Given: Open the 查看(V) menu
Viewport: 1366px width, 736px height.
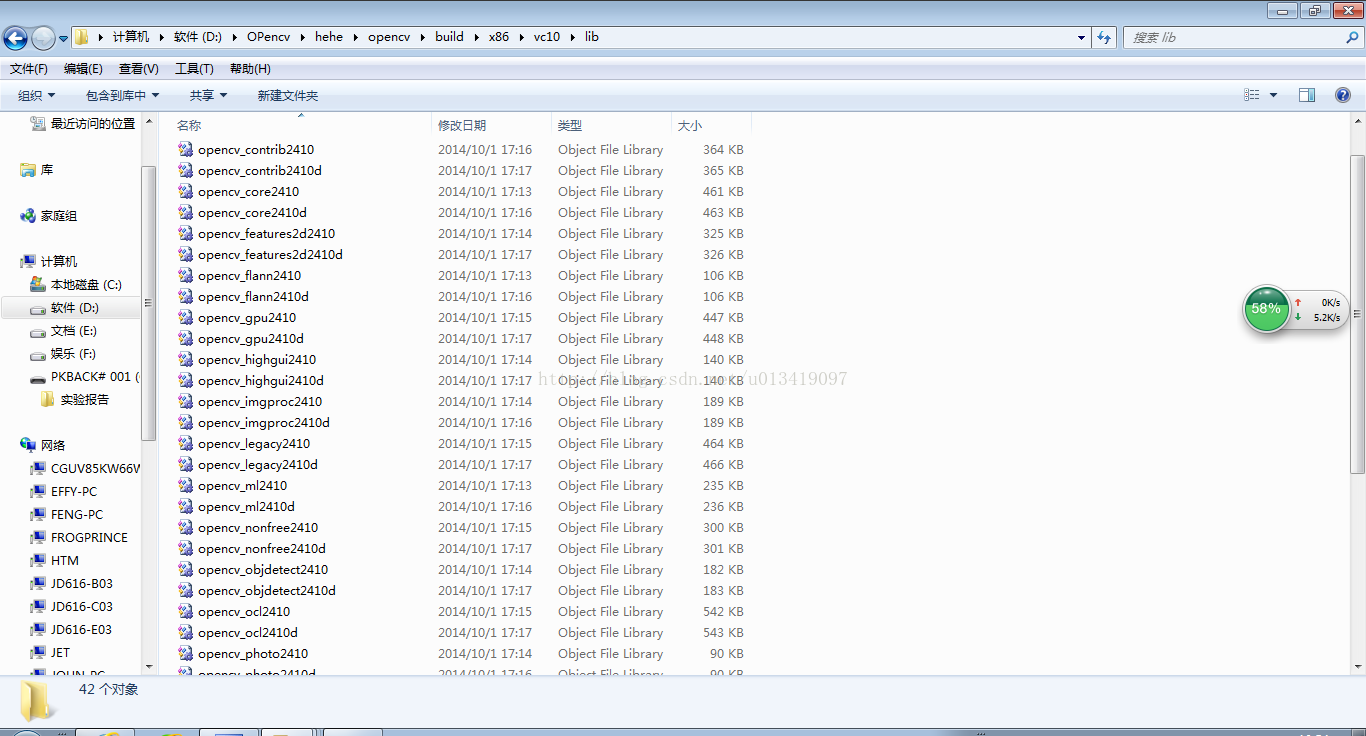Looking at the screenshot, I should (x=139, y=69).
